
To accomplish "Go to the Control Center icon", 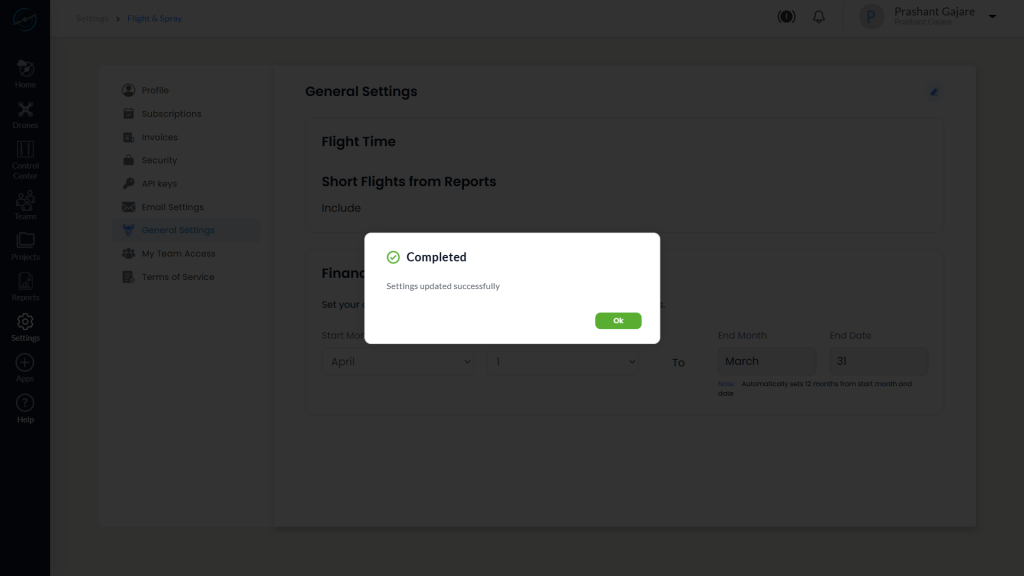I will (x=25, y=150).
